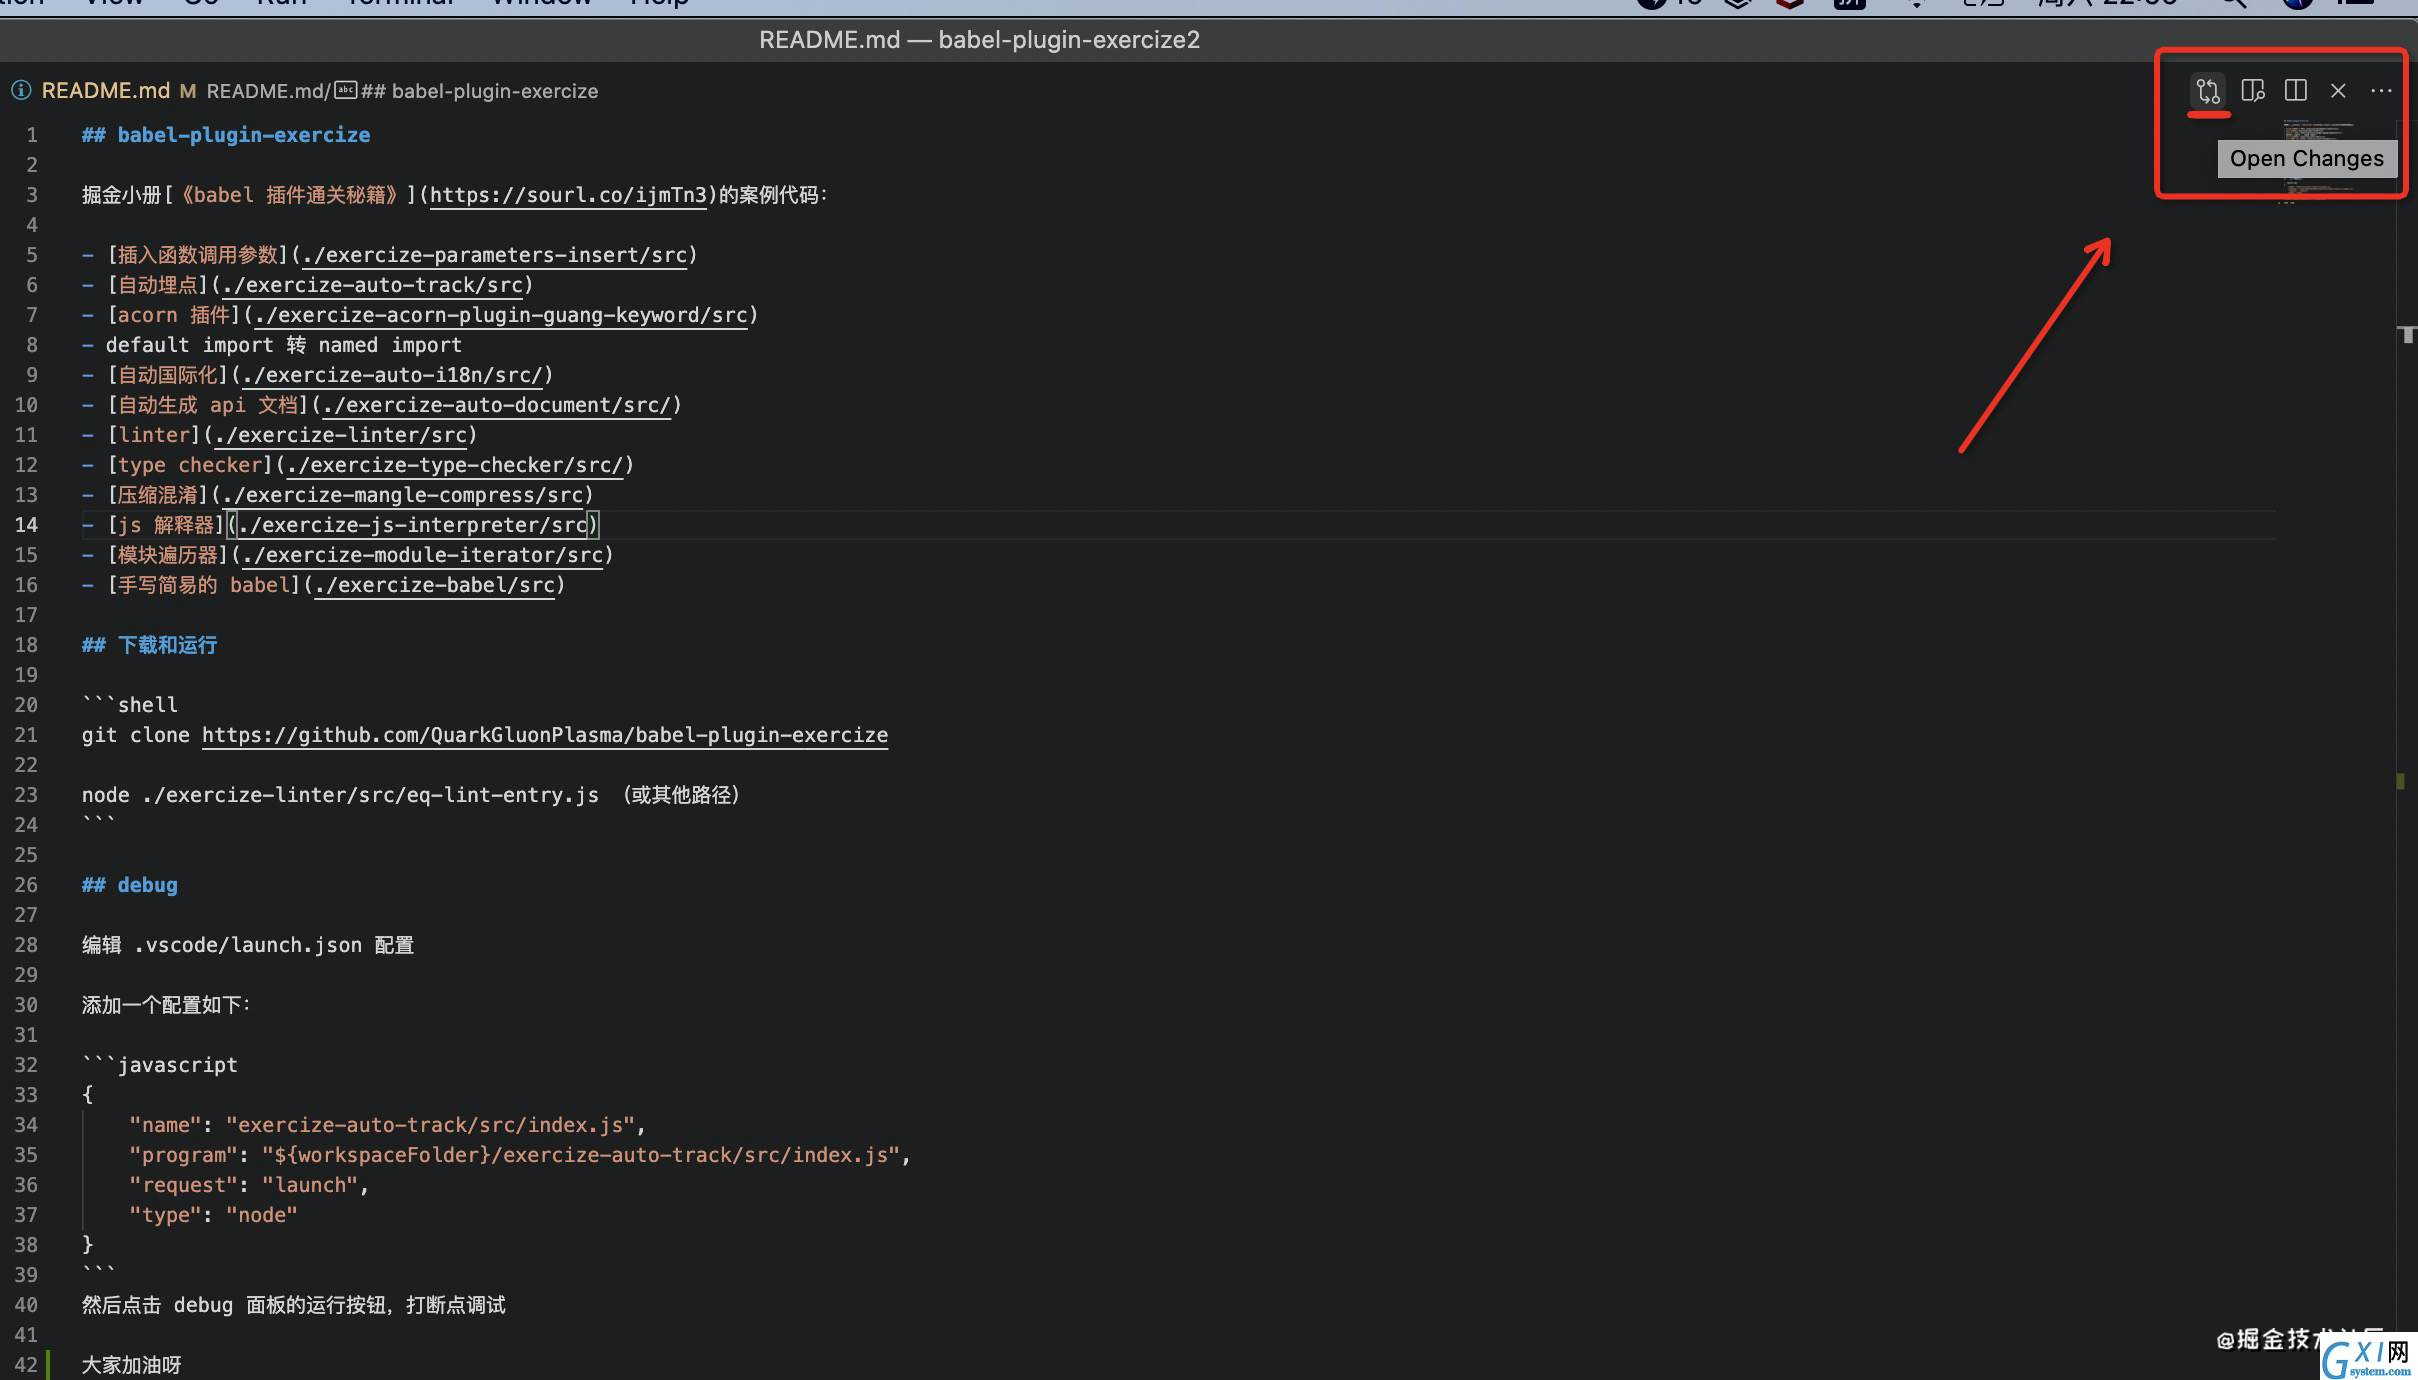Click the '## babel-plugin-exercize' heading on line 1
Image resolution: width=2418 pixels, height=1380 pixels.
(226, 135)
